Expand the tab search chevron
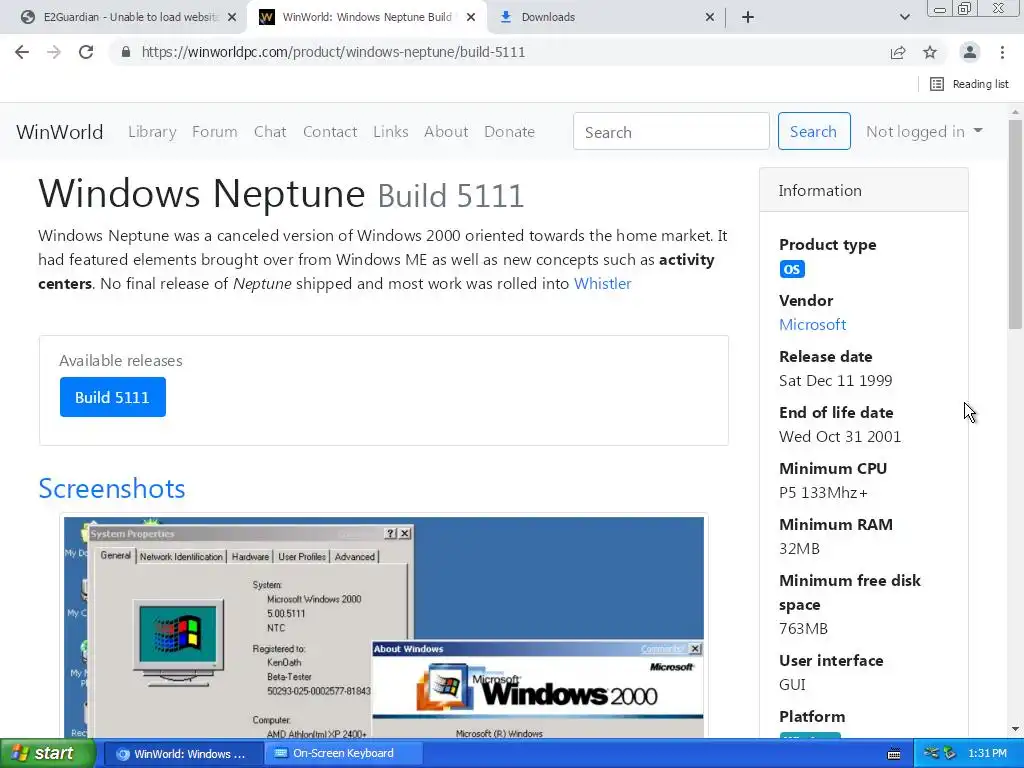Screen dimensions: 1024x768 904,17
